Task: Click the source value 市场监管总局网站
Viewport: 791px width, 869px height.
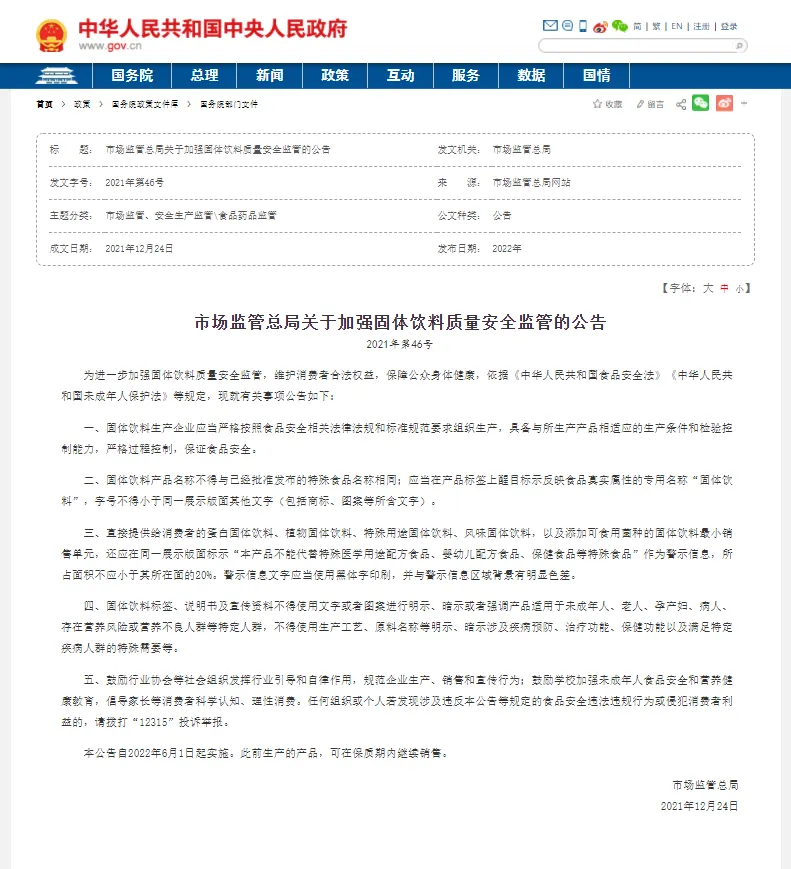Action: [531, 182]
